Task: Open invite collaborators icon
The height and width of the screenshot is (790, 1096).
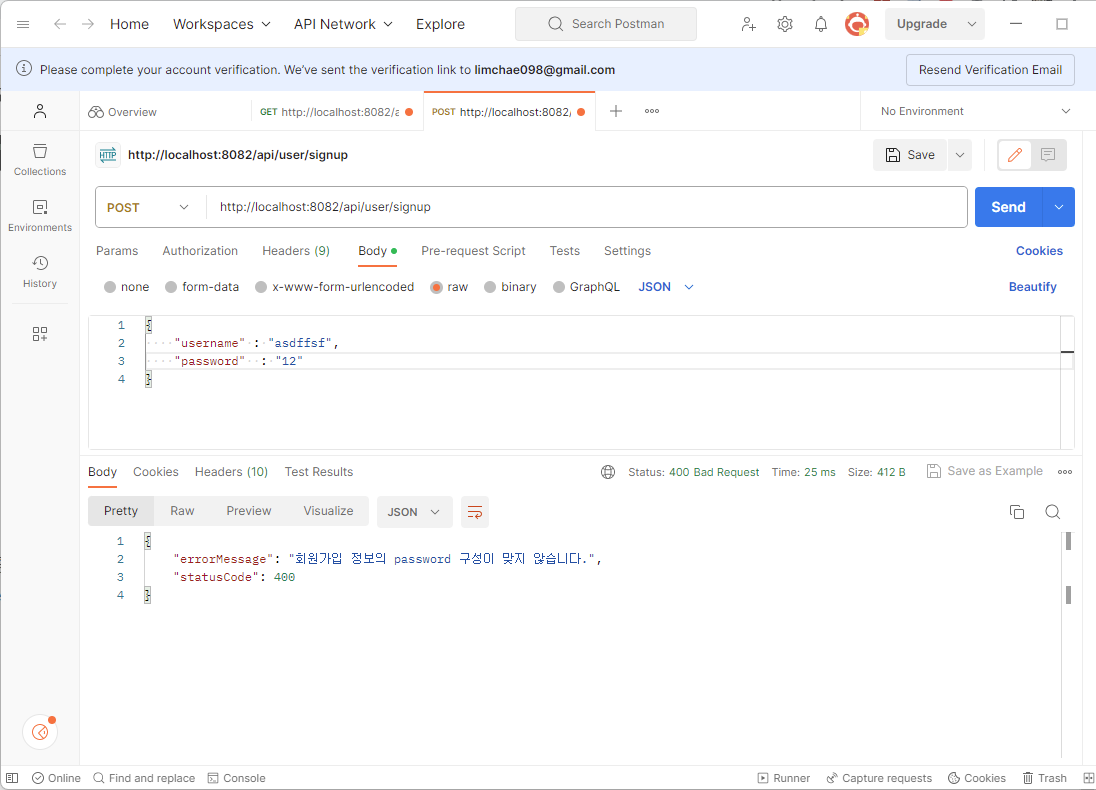Action: [749, 24]
